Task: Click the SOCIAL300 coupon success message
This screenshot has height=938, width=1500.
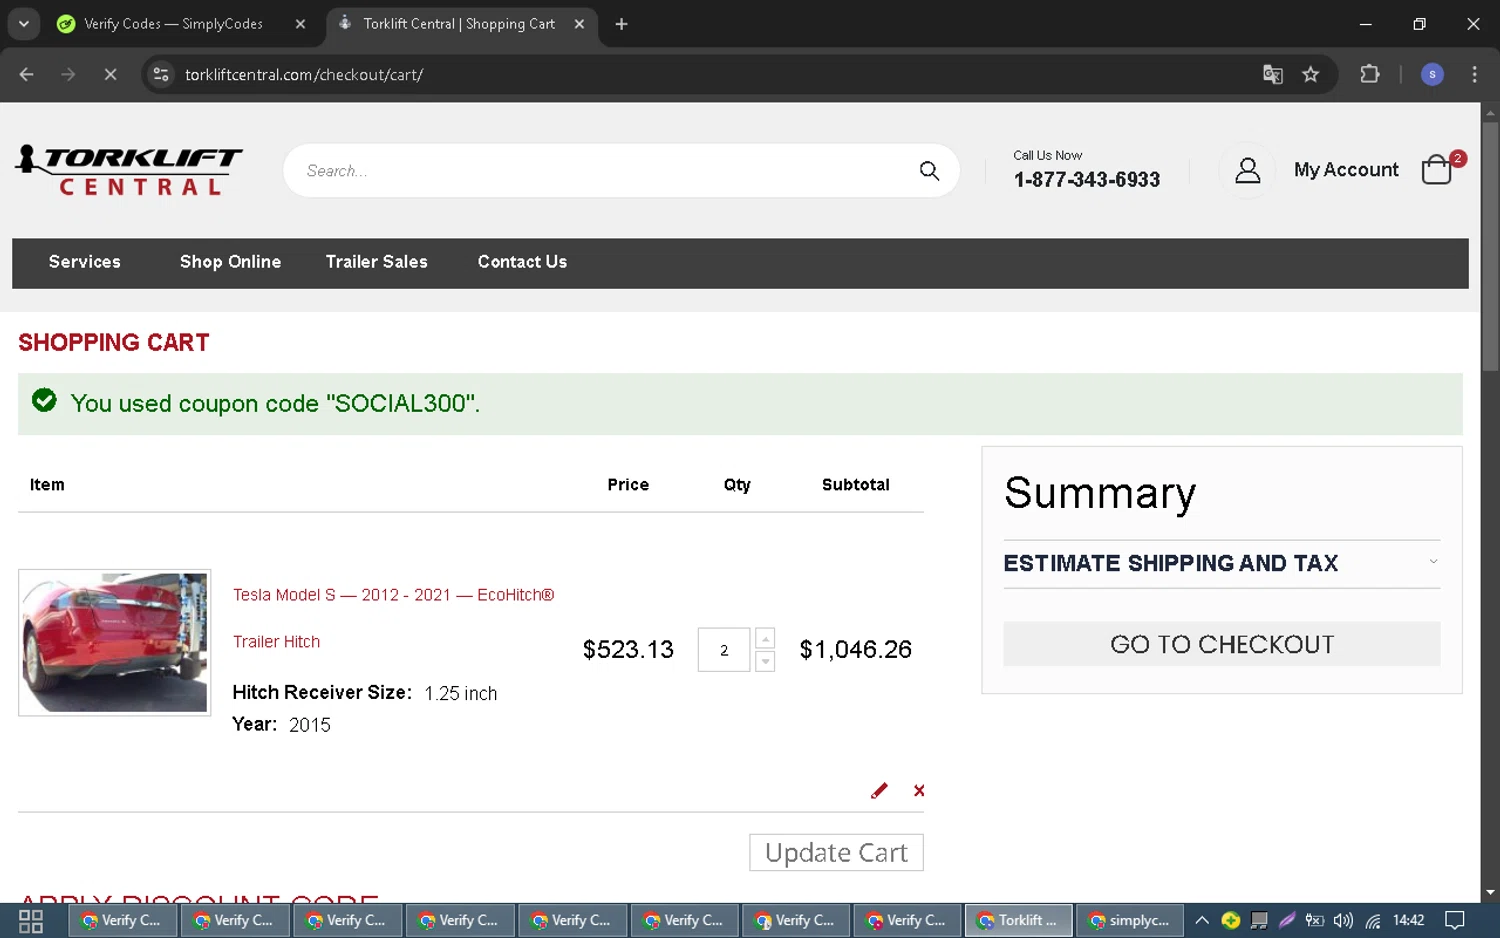Action: [x=740, y=404]
